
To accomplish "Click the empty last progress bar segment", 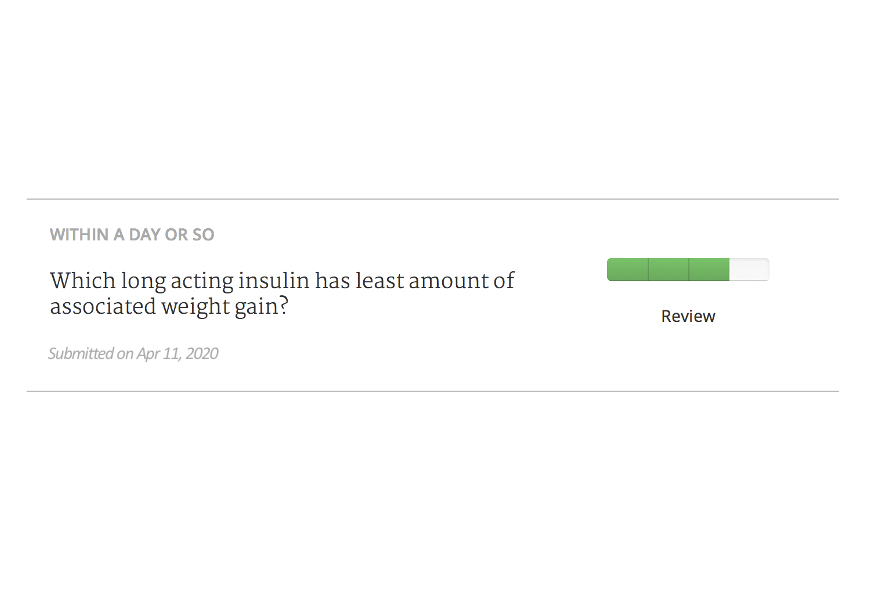I will 749,269.
